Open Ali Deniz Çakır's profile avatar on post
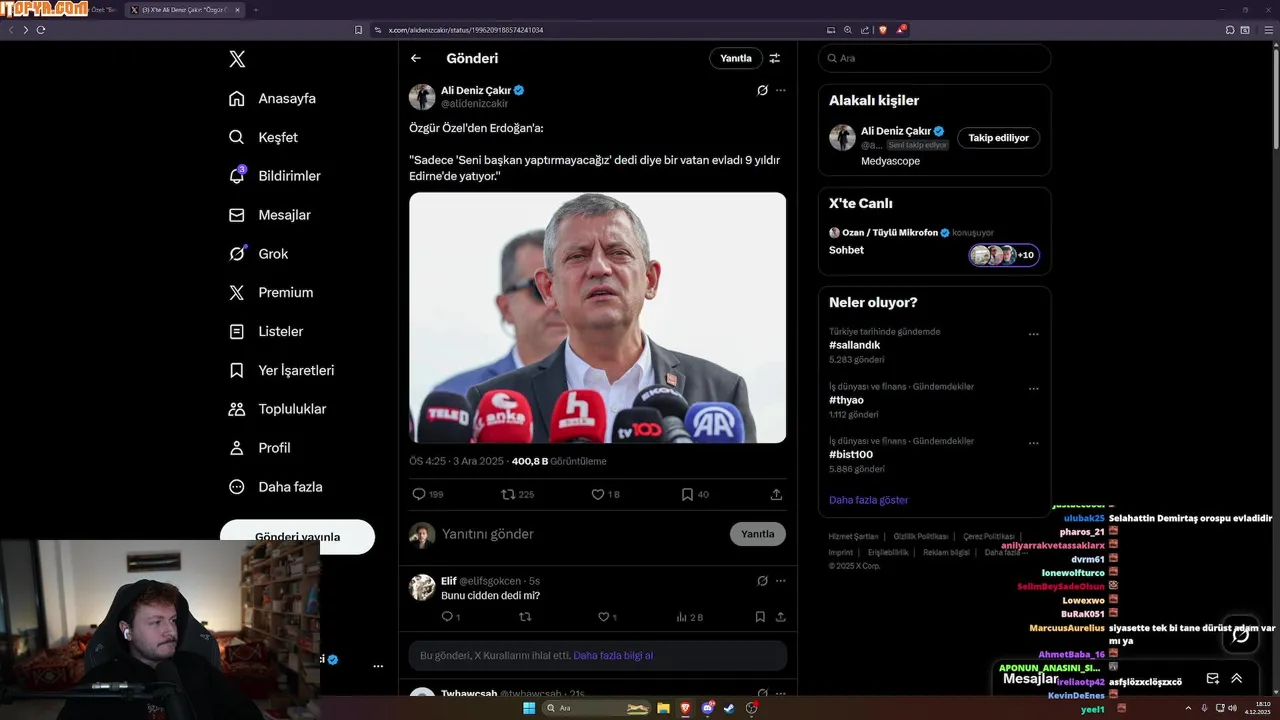Screen dimensions: 1280x720 (422, 97)
